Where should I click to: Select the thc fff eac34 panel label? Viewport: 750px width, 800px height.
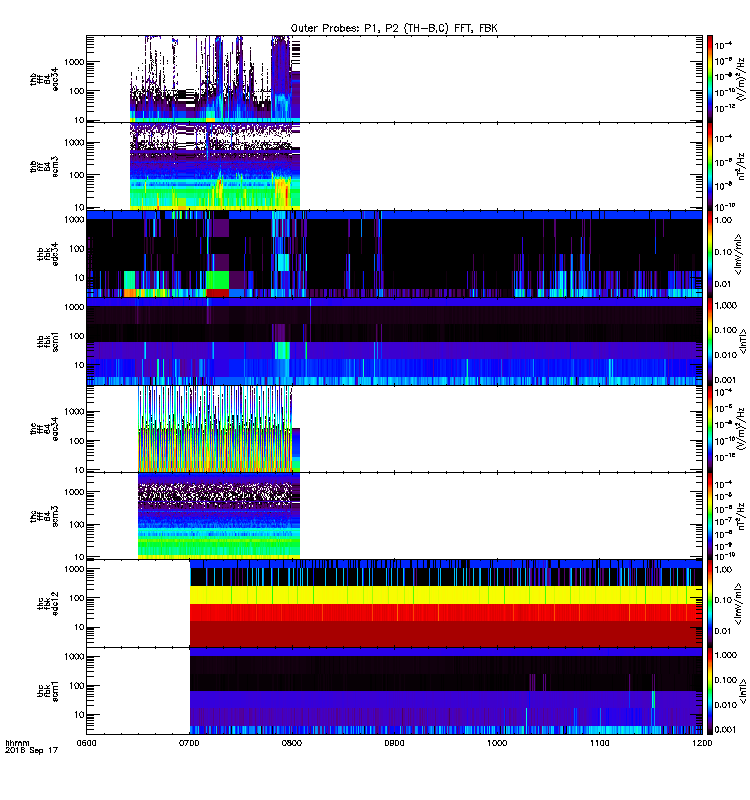[x=44, y=429]
